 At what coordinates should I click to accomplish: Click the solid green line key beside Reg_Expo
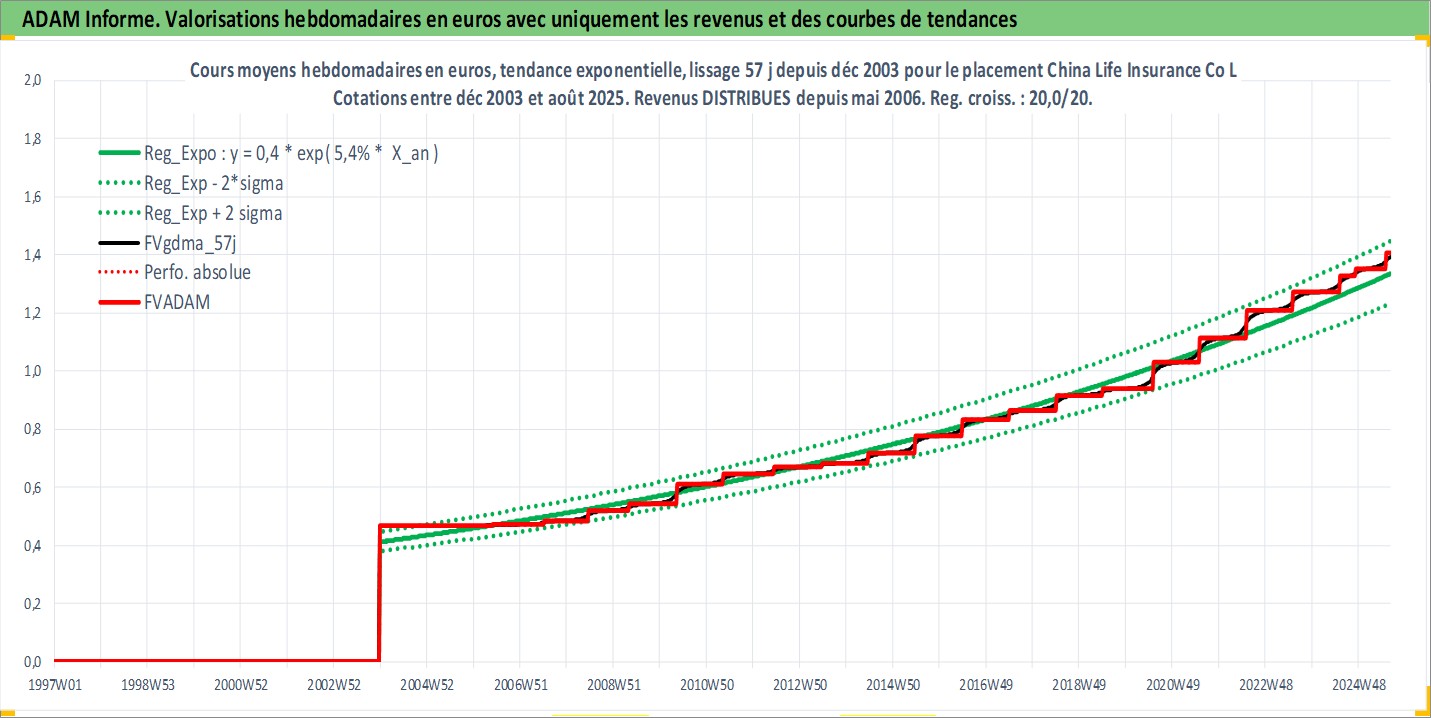tap(119, 154)
